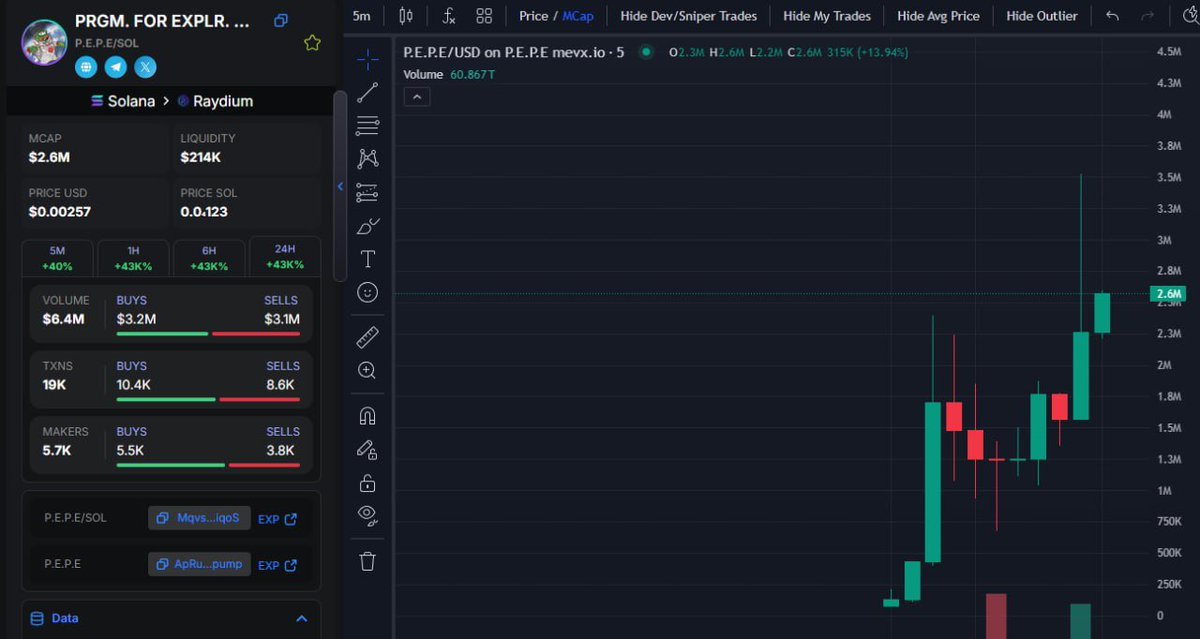The width and height of the screenshot is (1200, 639).
Task: Collapse the left info panel arrow
Action: (x=339, y=186)
